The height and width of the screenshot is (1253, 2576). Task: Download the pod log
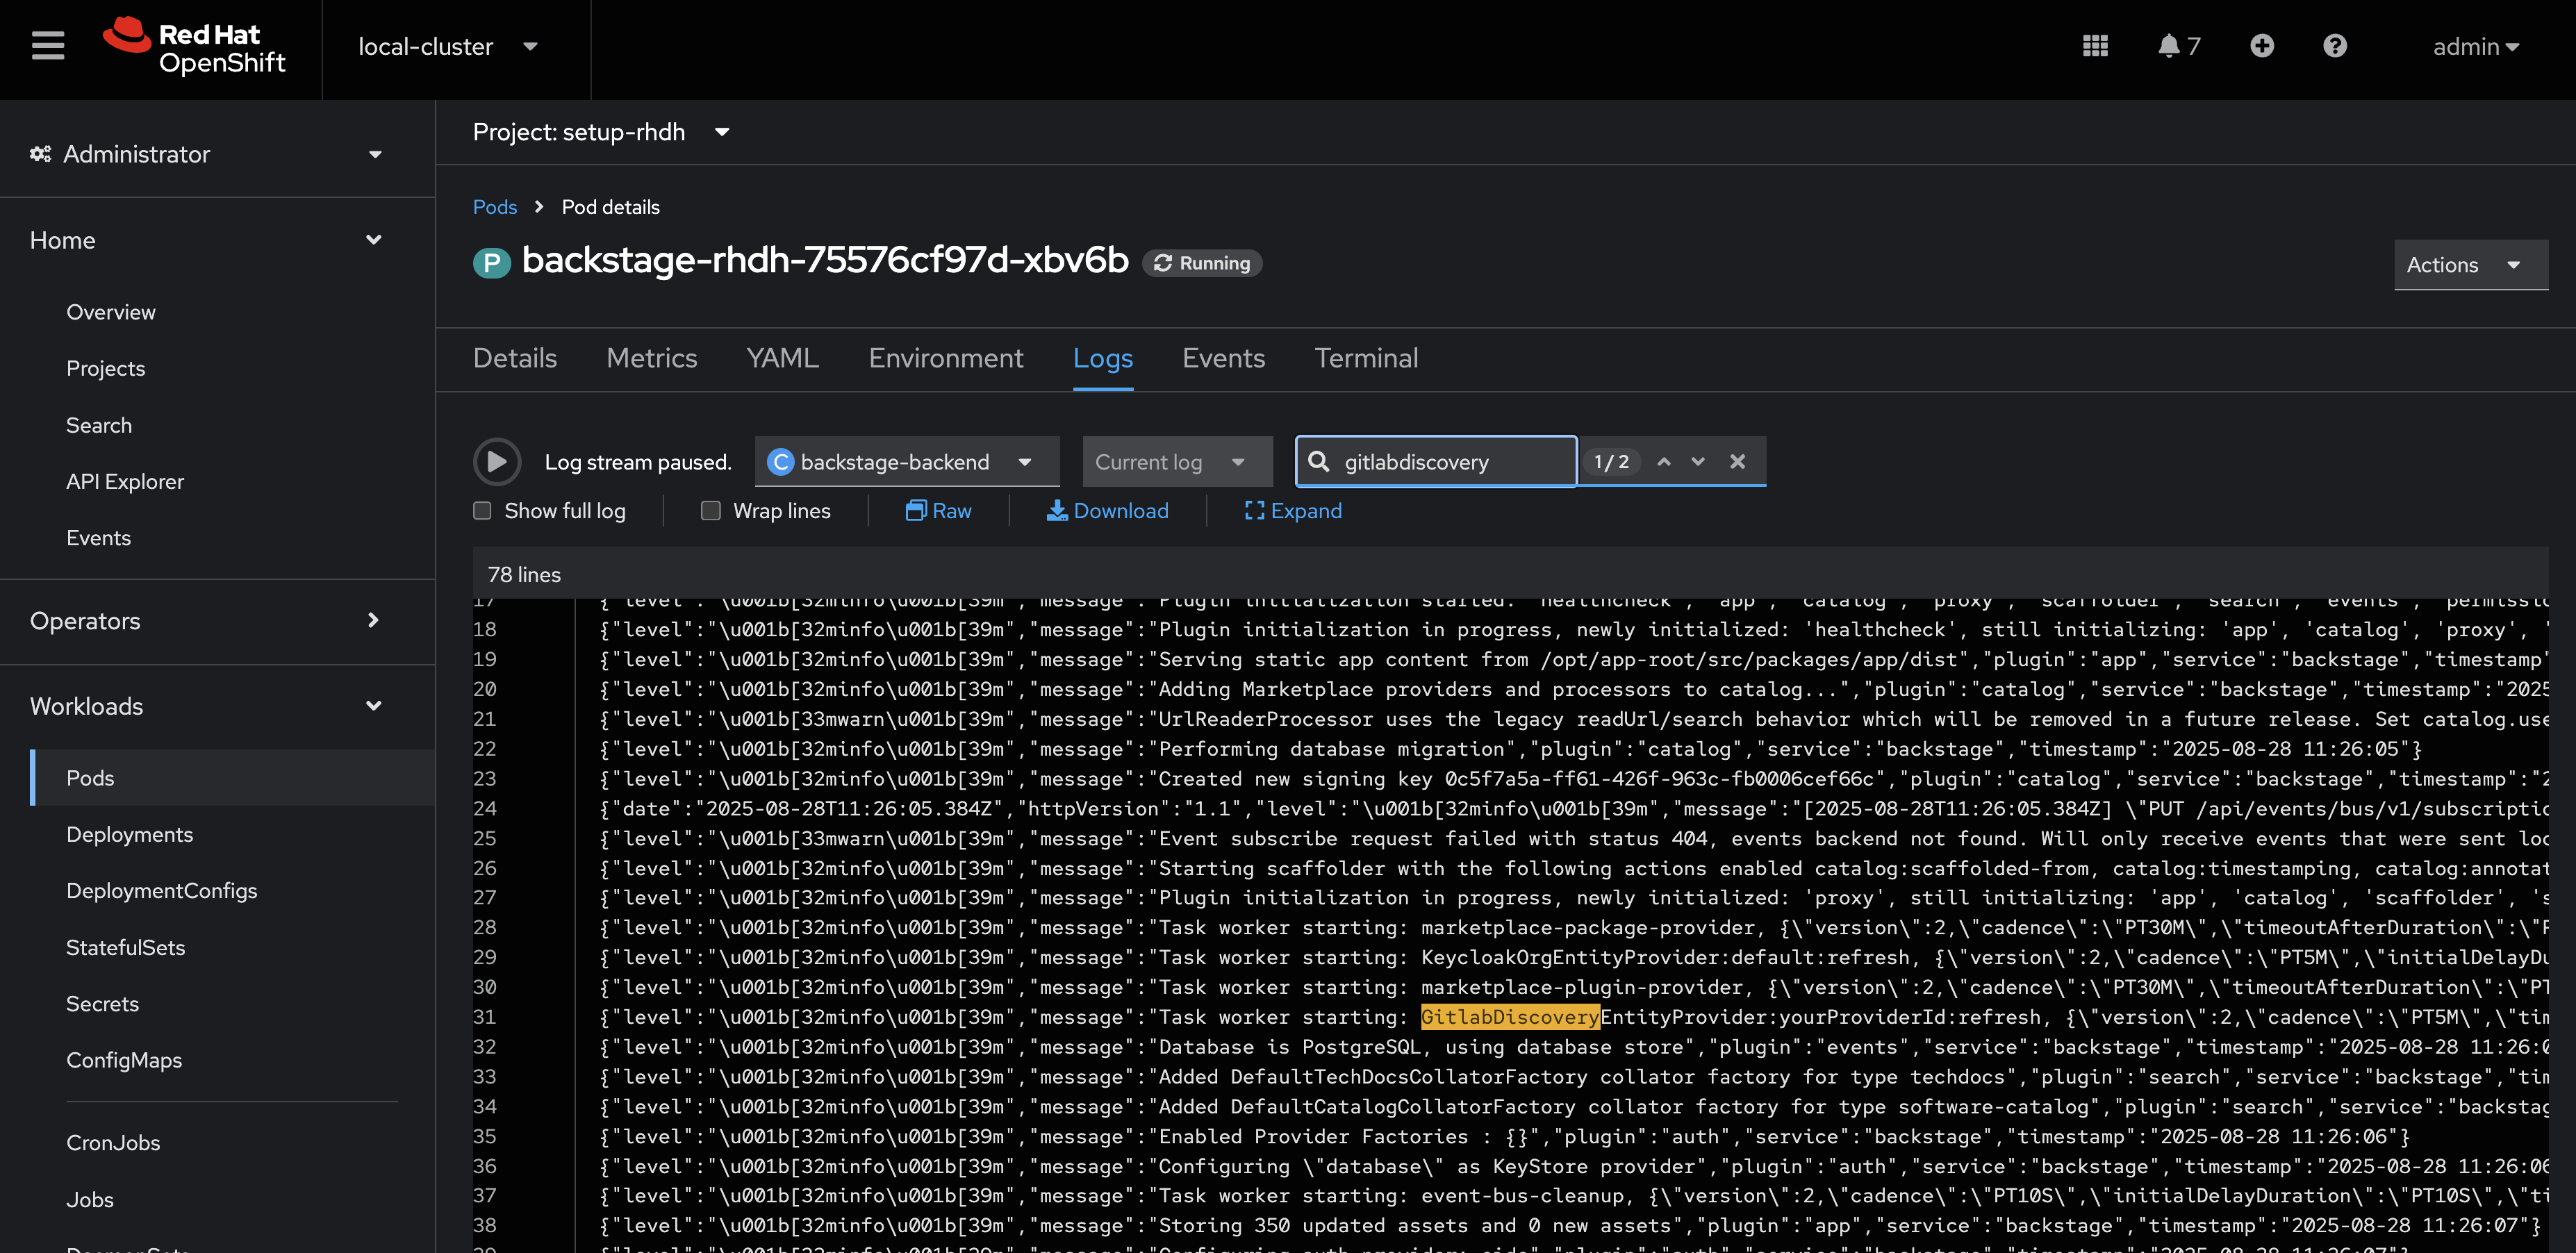pos(1107,511)
